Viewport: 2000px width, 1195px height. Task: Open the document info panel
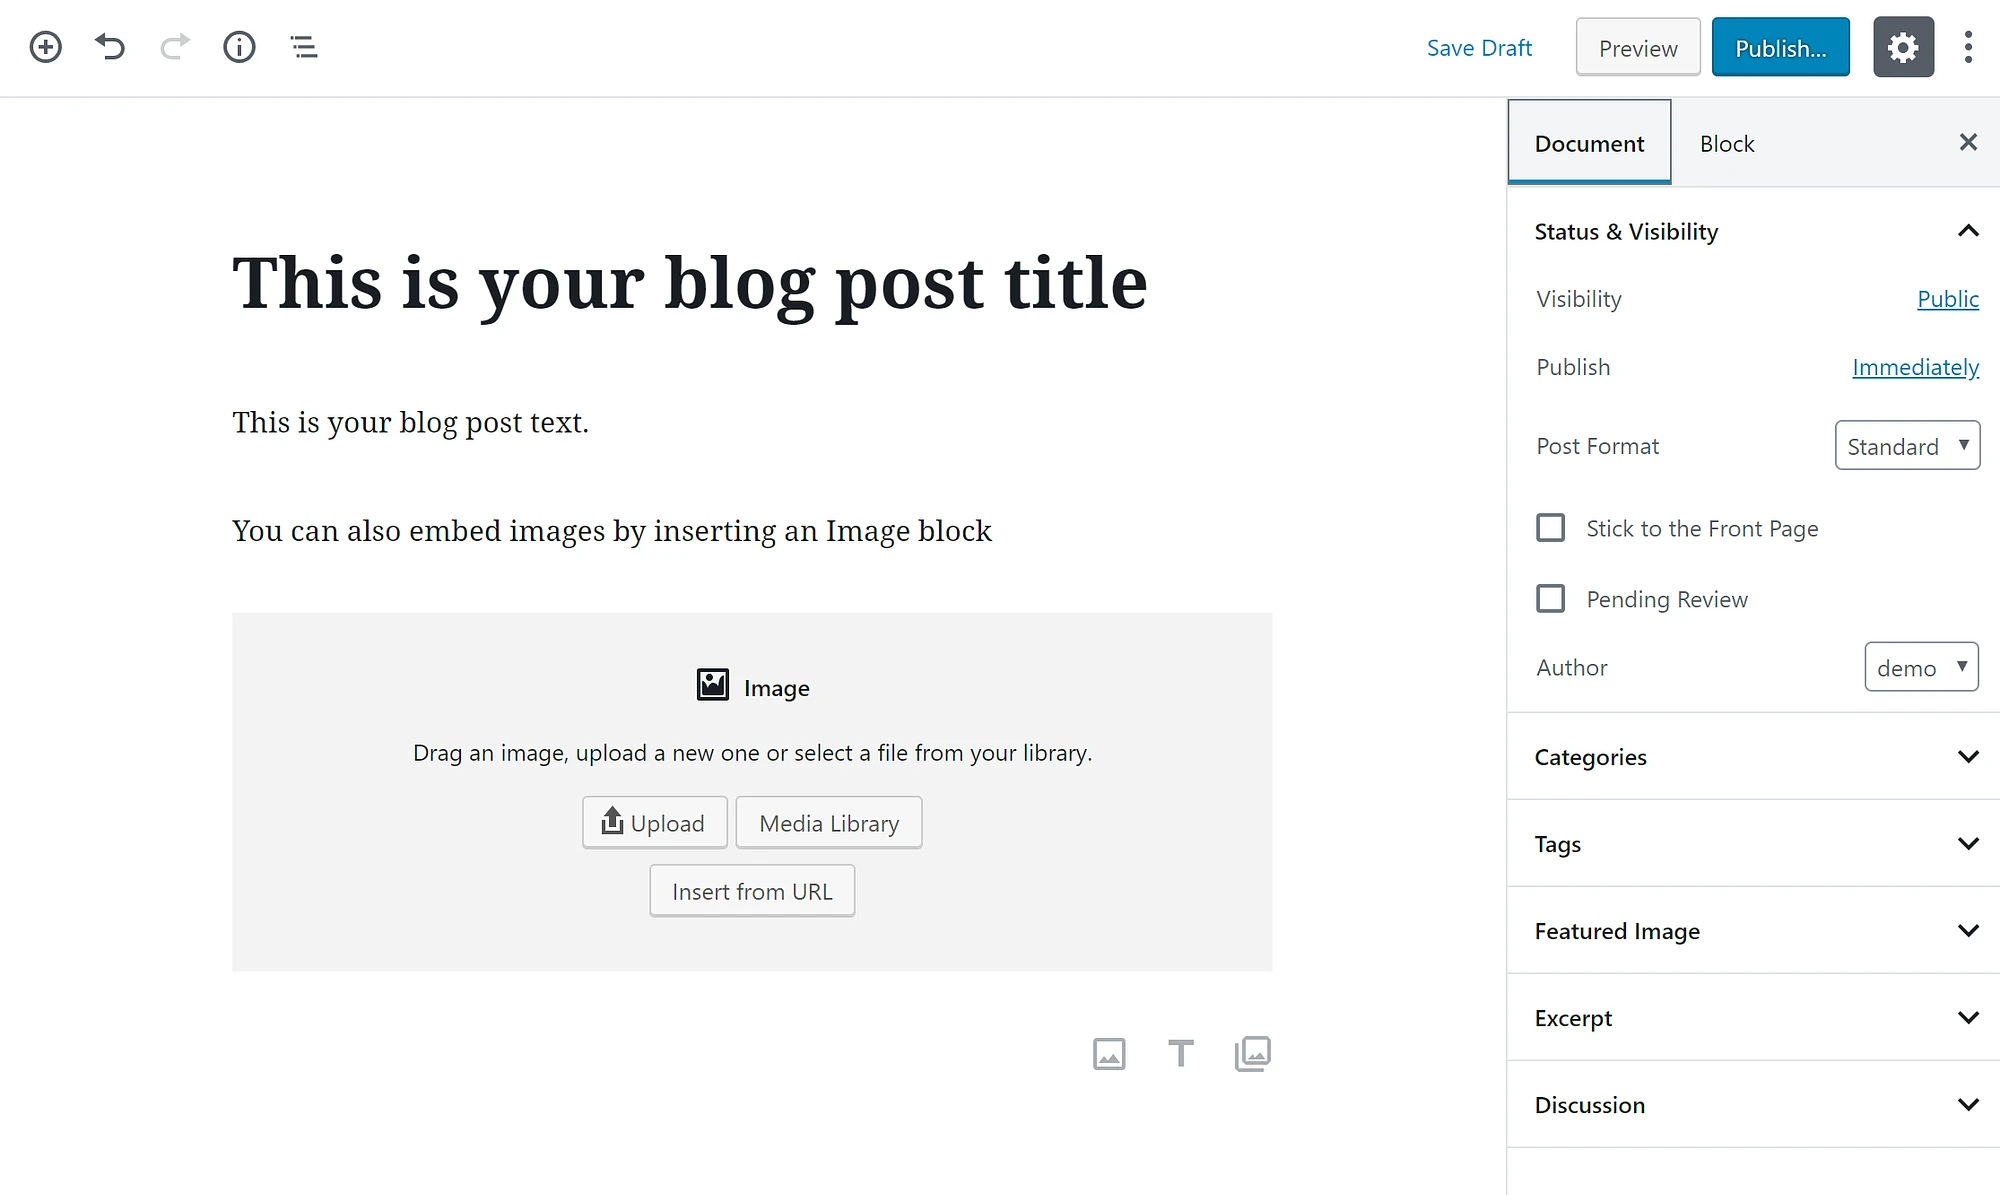(x=239, y=47)
